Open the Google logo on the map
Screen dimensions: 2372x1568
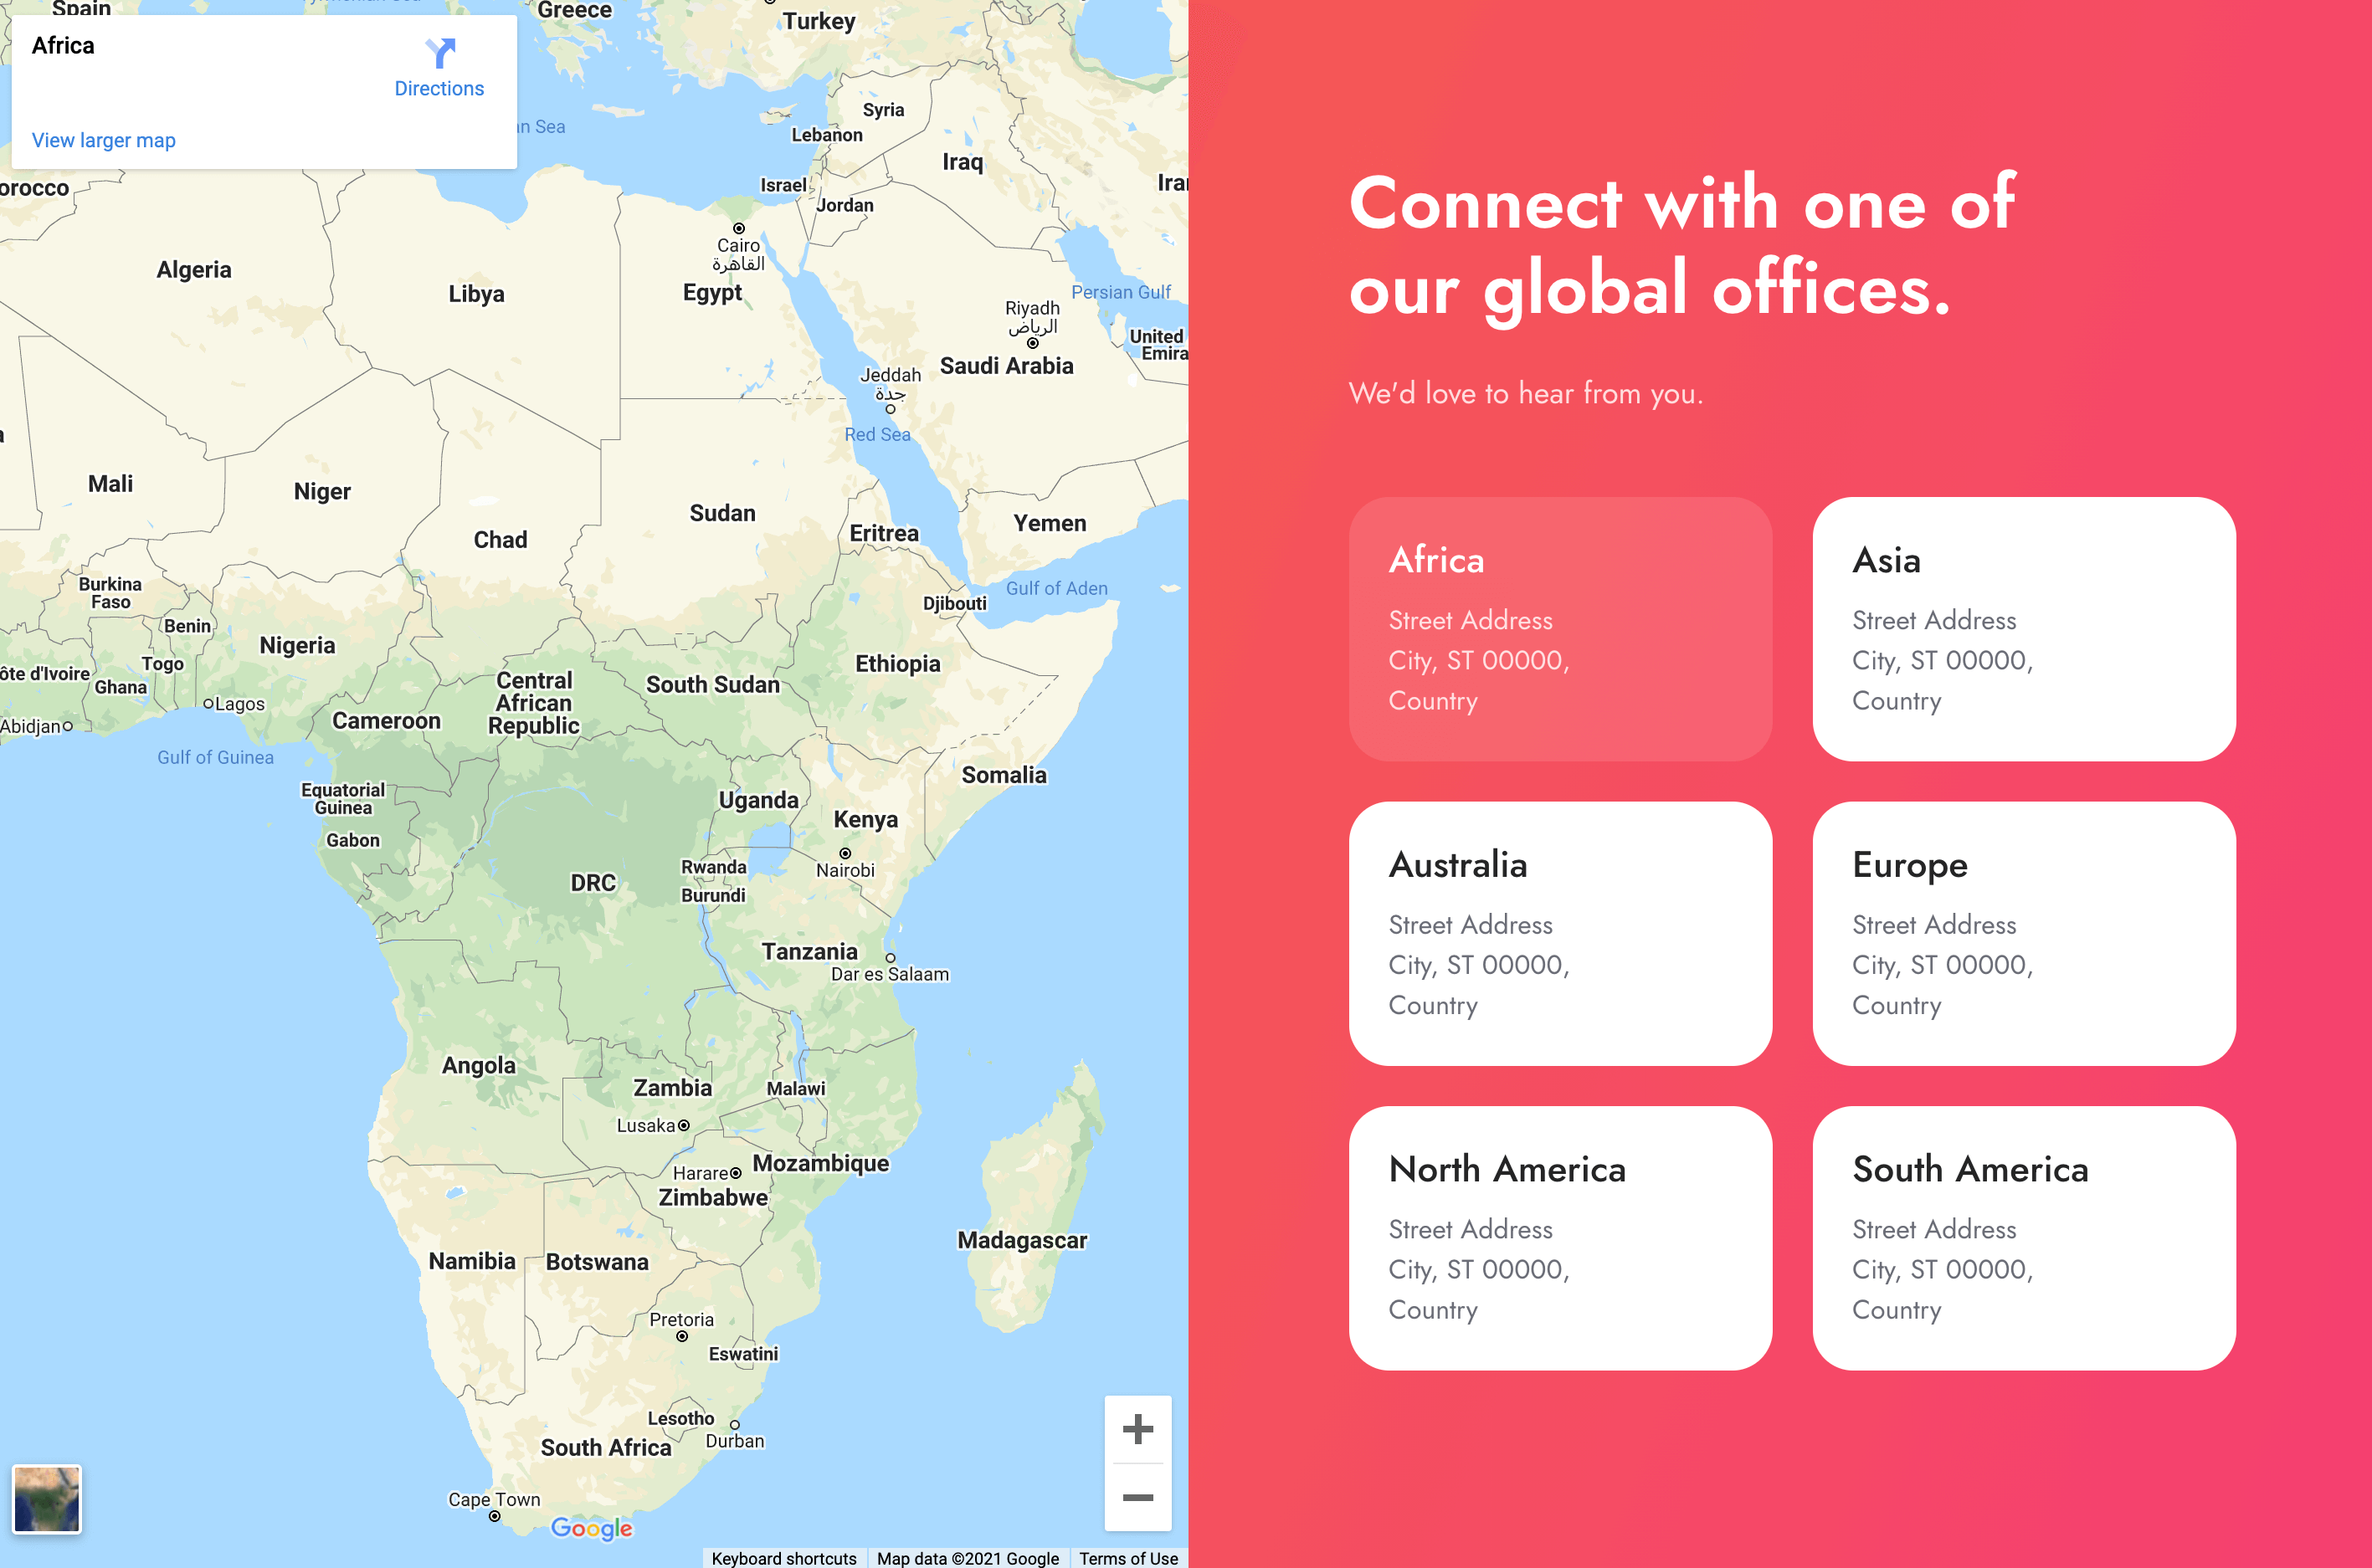pos(592,1527)
